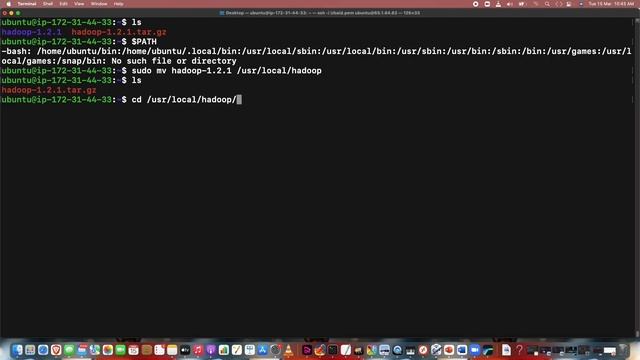This screenshot has width=640, height=360.
Task: Click 'hadoop-1.2.1.tar.gz' after second ls
Action: (x=49, y=90)
